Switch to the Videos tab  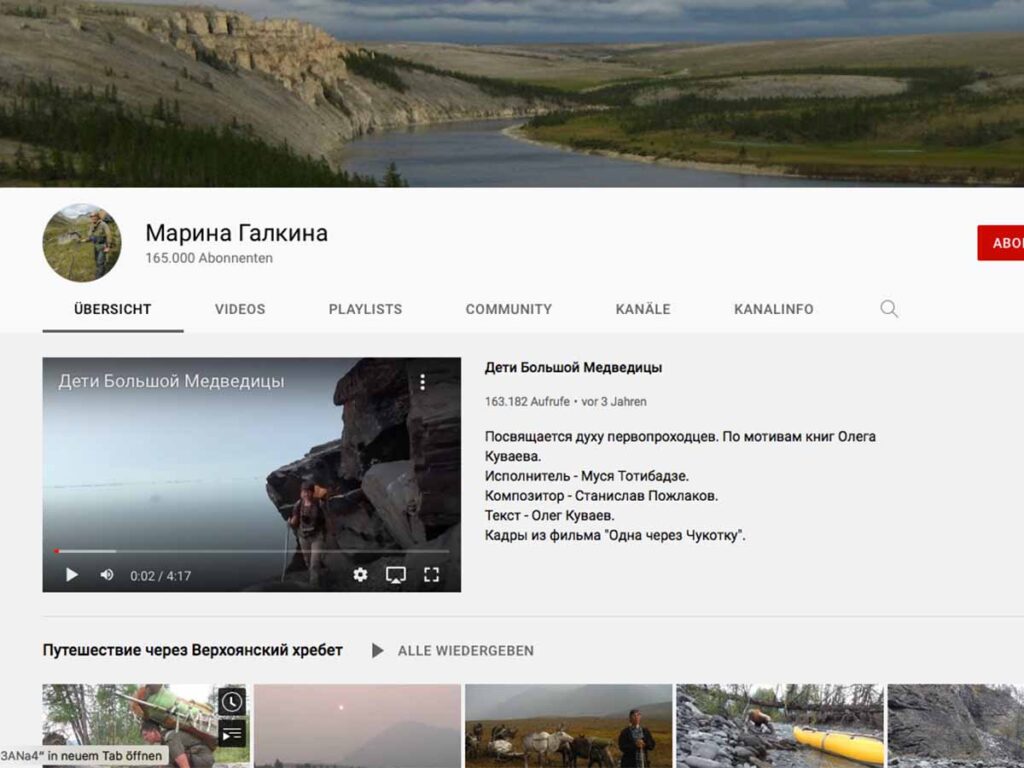[x=240, y=309]
